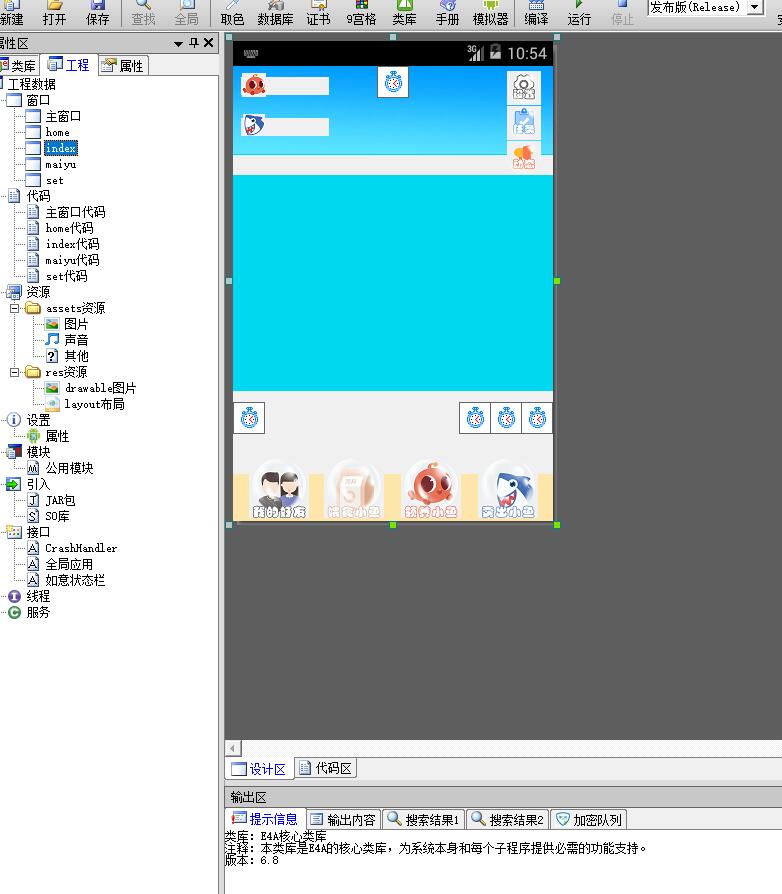This screenshot has width=782, height=894.
Task: Pin the left side panel
Action: tap(193, 43)
